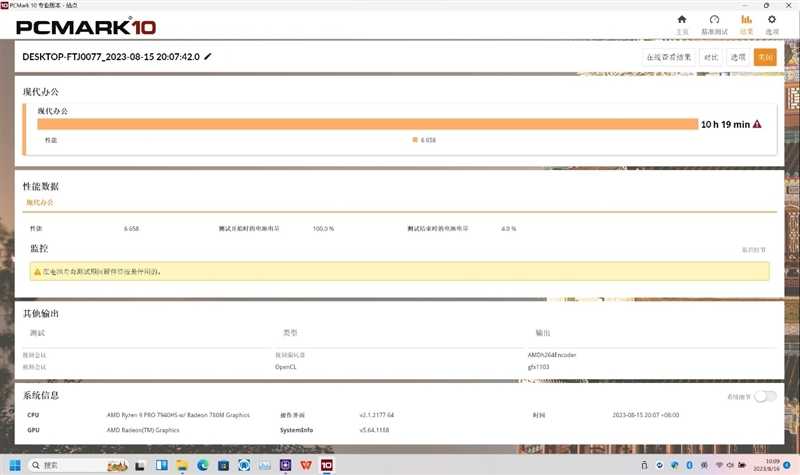Screen dimensions: 800x475
Task: Expand the monitoring details (显示详节) link
Action: (754, 250)
